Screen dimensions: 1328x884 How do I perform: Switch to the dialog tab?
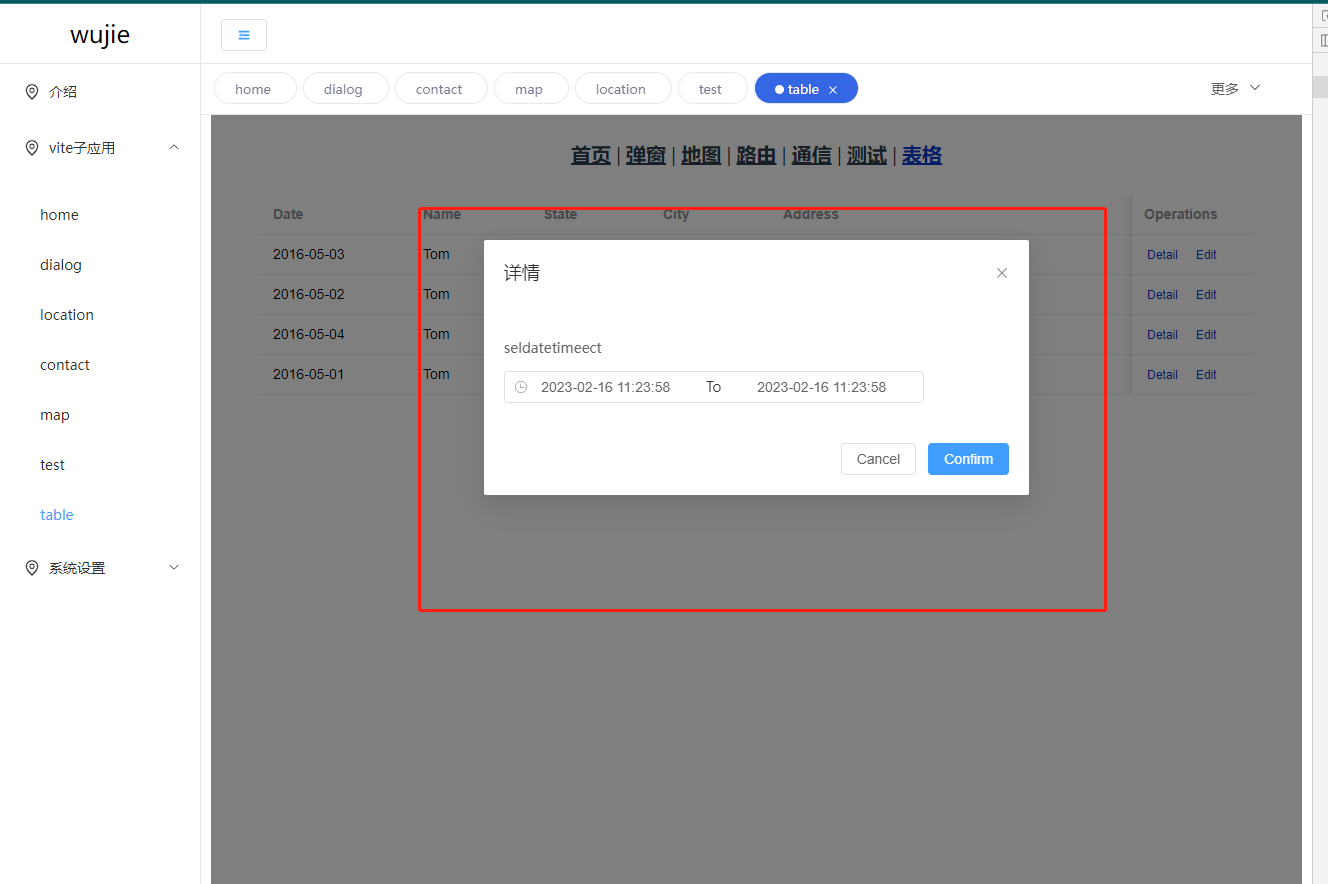tap(345, 88)
